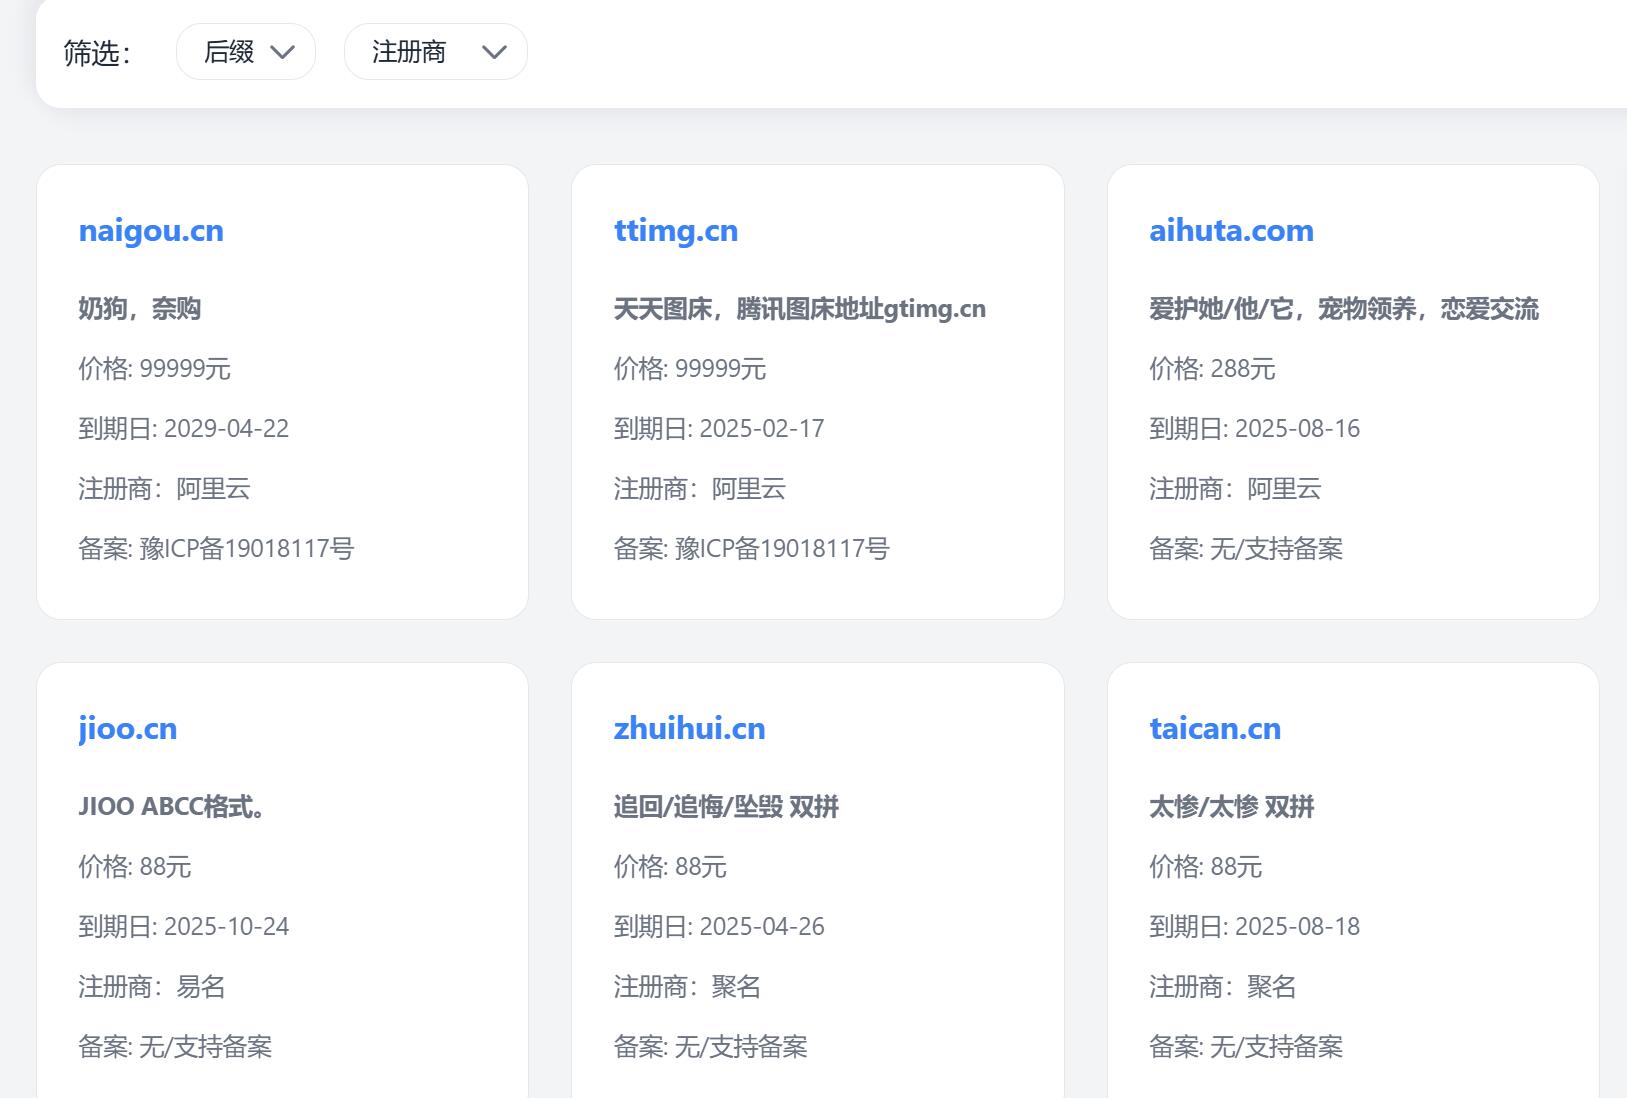The height and width of the screenshot is (1098, 1627).
Task: Click the 天天图床 description on the ttimg.cn card
Action: tap(799, 309)
